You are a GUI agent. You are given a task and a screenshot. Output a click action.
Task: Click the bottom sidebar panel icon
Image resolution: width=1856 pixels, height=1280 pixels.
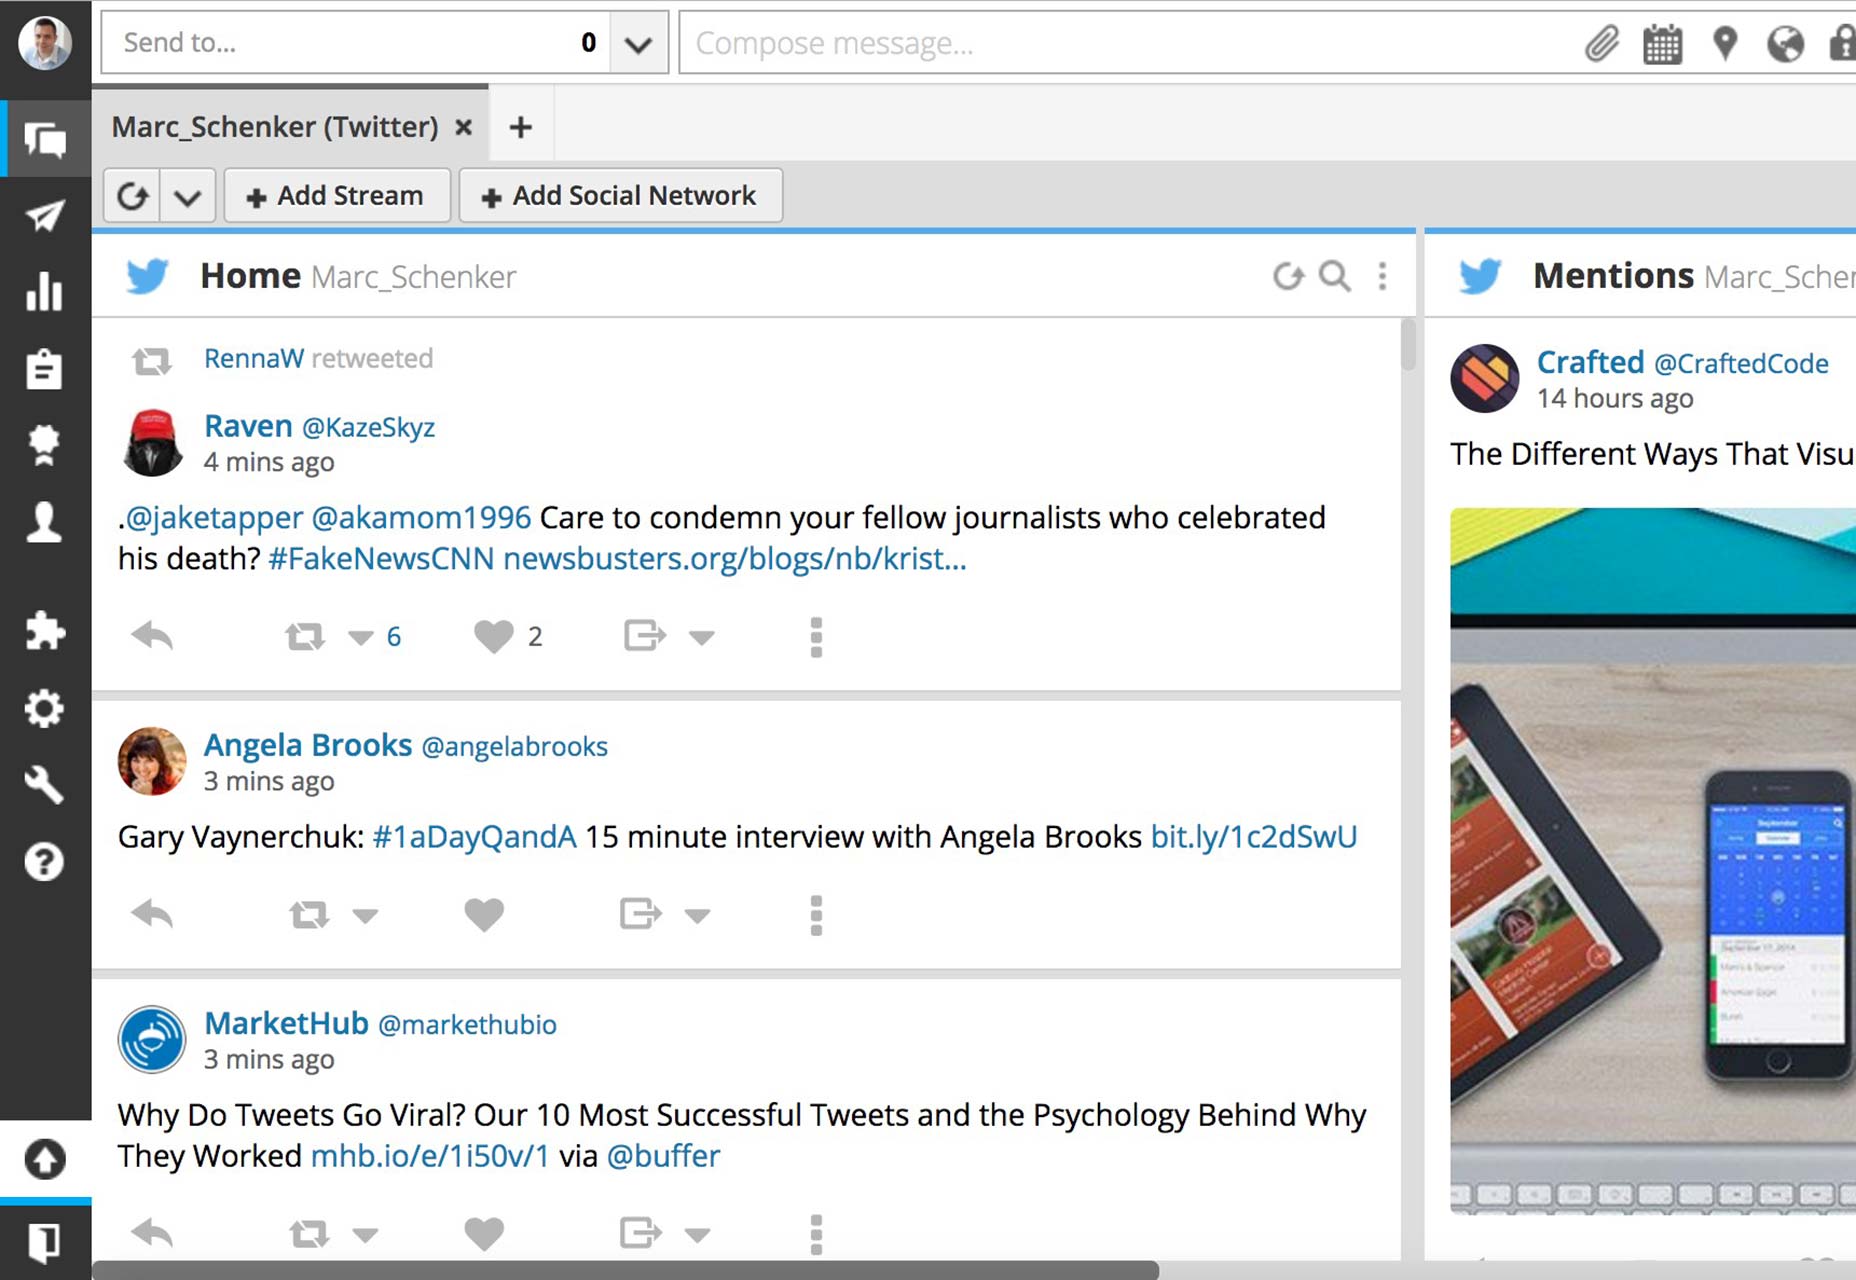45,1241
